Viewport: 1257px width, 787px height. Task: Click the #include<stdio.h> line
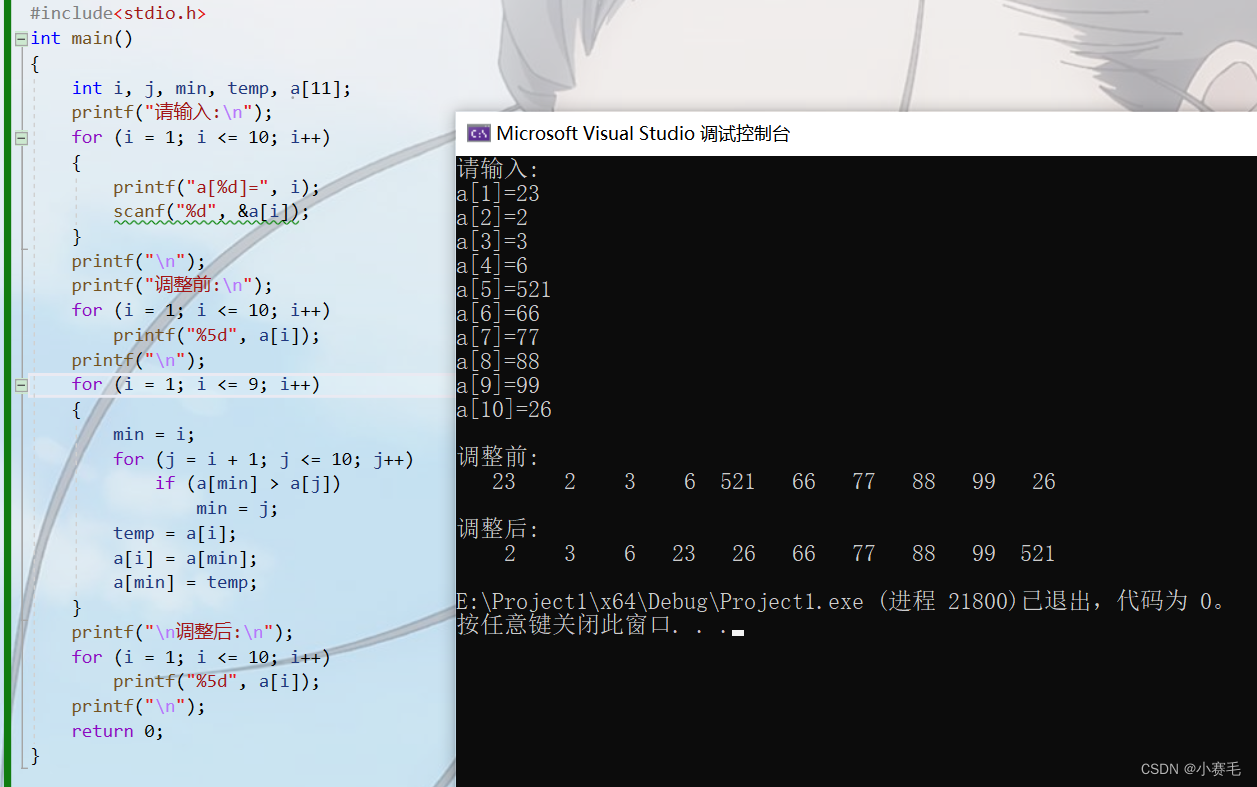coord(118,14)
